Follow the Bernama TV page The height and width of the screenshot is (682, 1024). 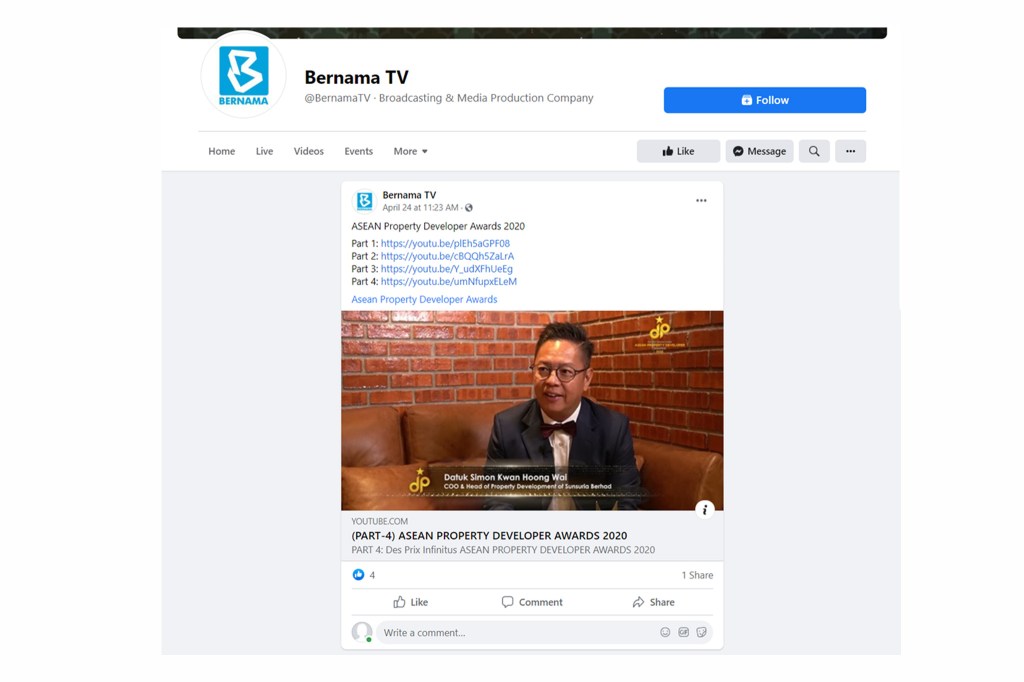pos(764,100)
